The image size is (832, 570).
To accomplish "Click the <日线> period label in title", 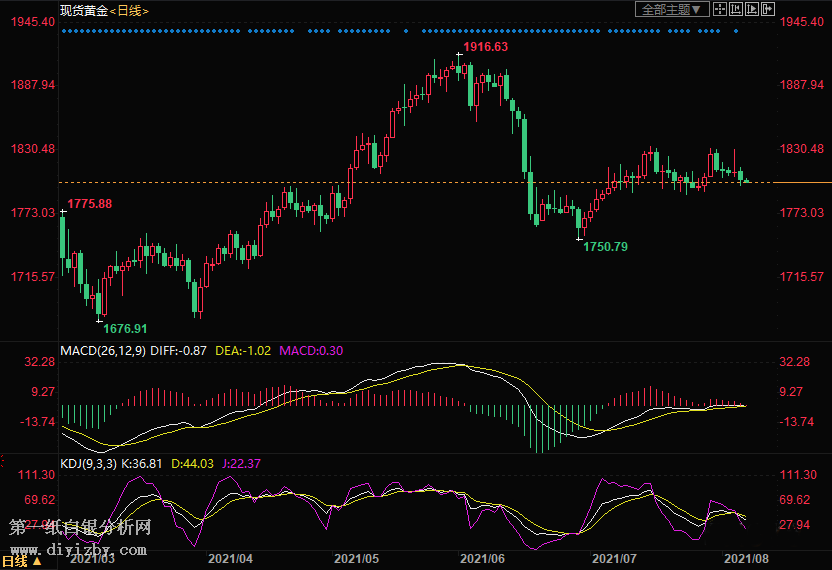I will point(129,10).
